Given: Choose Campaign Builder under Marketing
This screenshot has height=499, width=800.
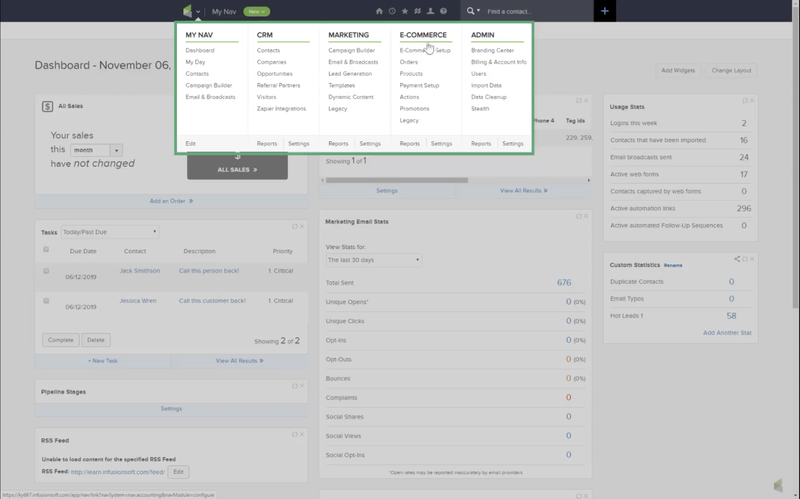Looking at the screenshot, I should click(x=352, y=51).
